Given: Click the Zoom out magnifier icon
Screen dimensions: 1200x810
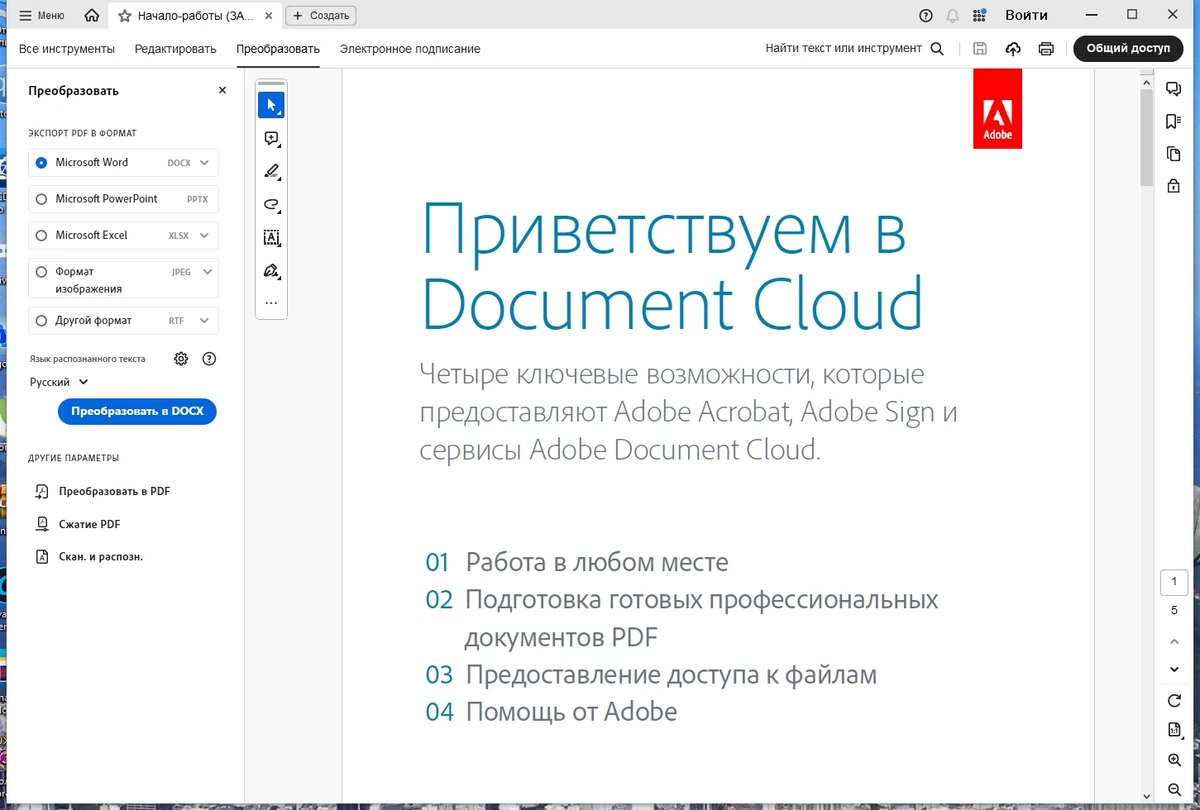Looking at the screenshot, I should click(1174, 791).
